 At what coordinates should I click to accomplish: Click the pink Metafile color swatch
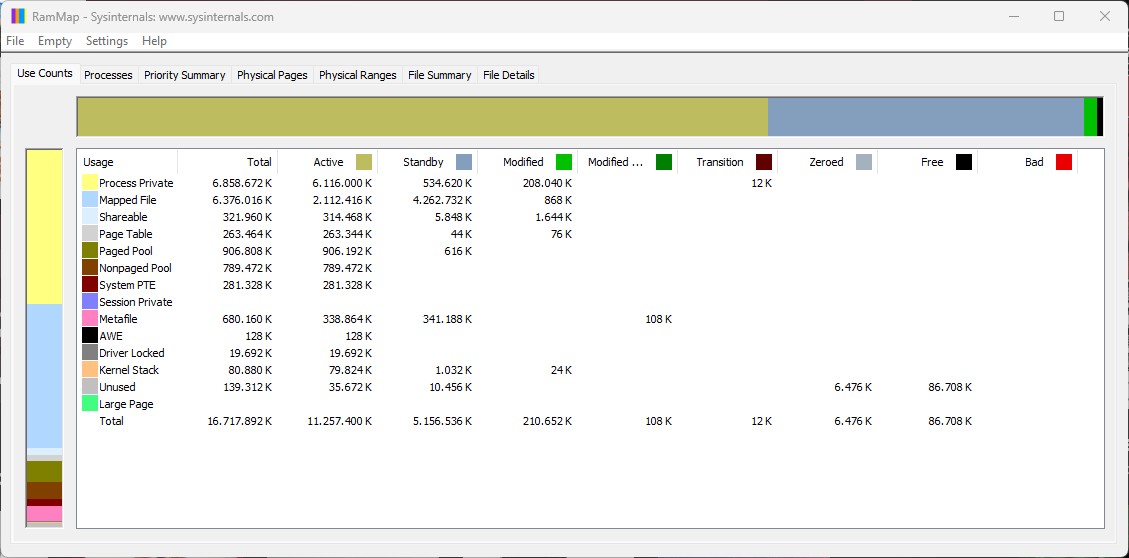pyautogui.click(x=89, y=319)
